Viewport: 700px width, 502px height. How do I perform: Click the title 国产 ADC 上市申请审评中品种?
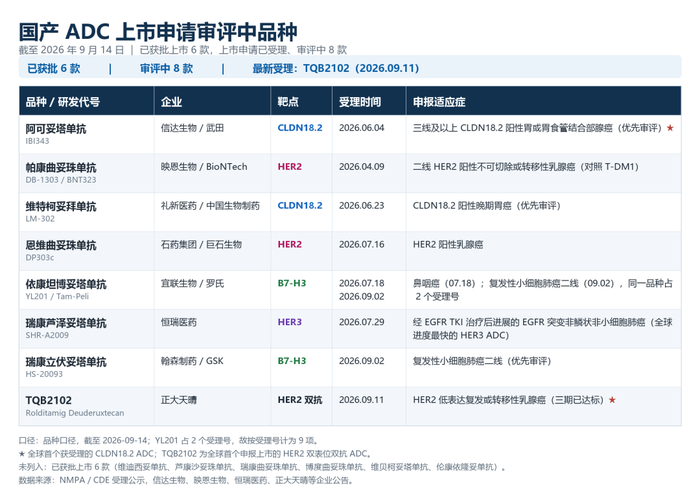pos(158,32)
